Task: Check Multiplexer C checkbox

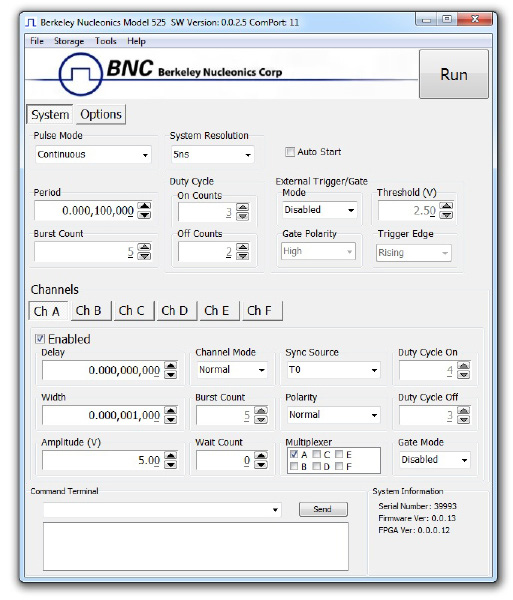Action: click(x=316, y=454)
